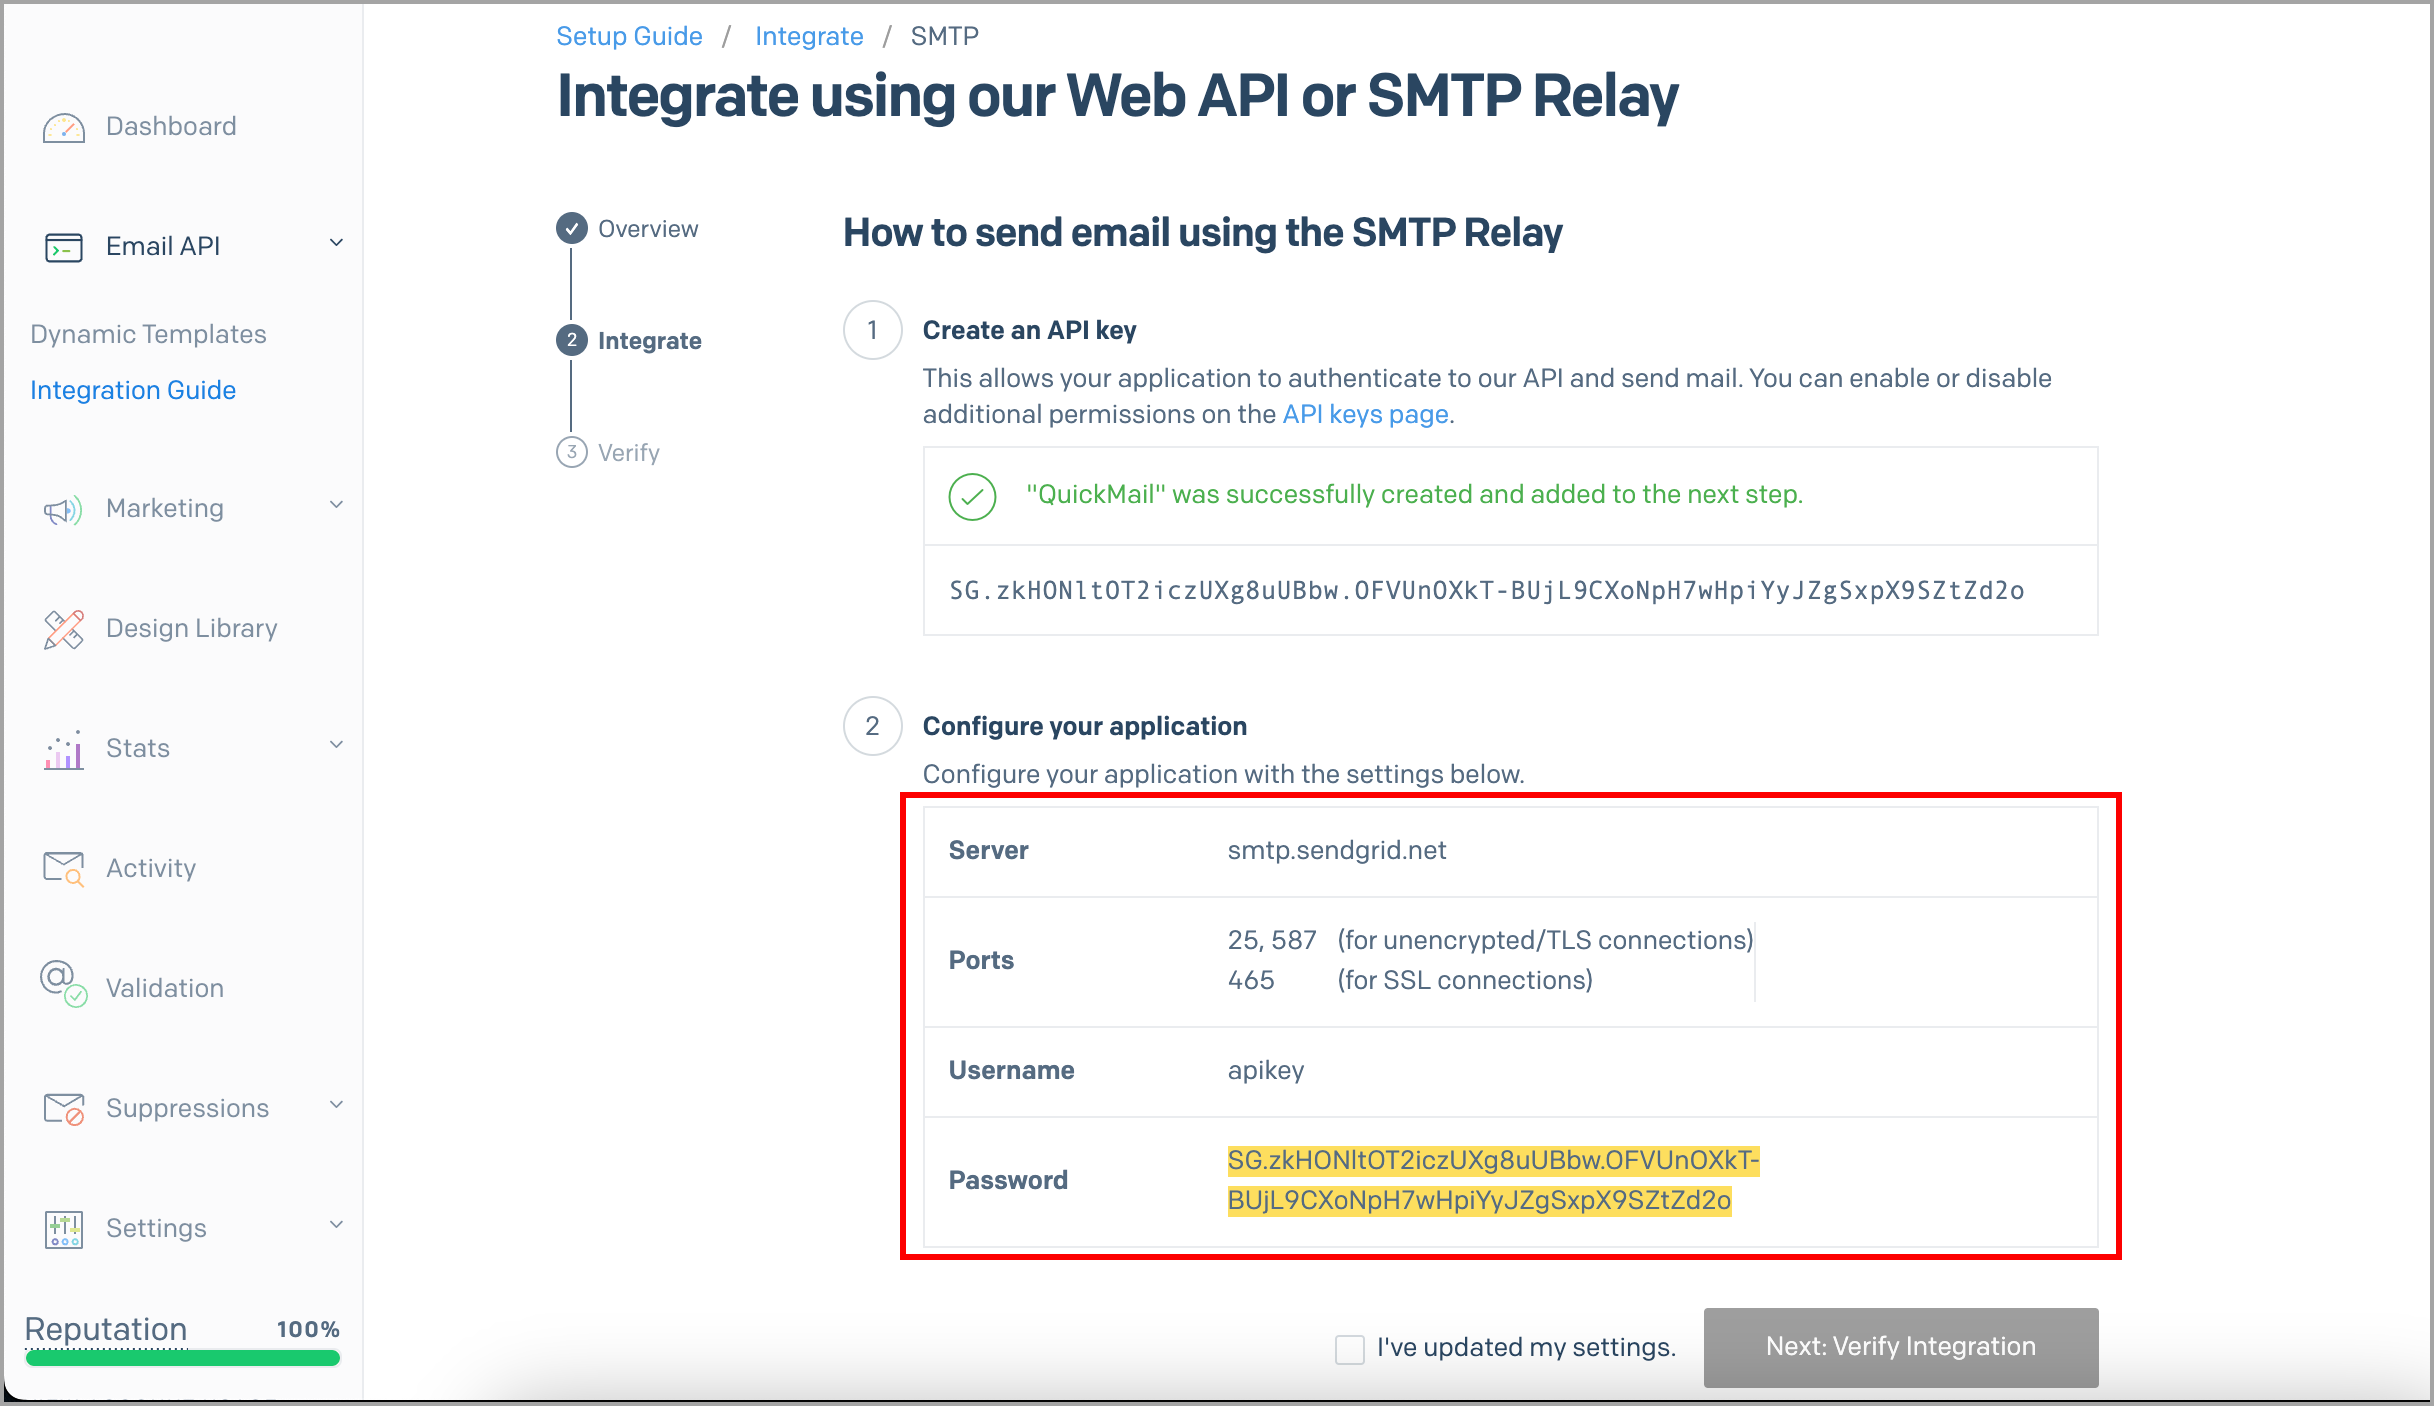The height and width of the screenshot is (1406, 2434).
Task: Collapse the Email API menu chevron
Action: 337,243
